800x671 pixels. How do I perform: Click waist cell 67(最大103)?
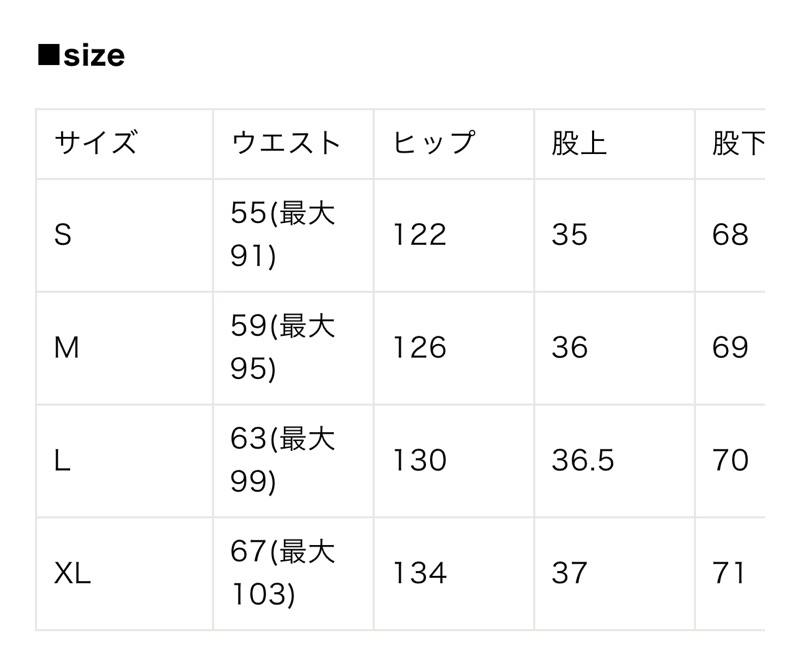[283, 574]
